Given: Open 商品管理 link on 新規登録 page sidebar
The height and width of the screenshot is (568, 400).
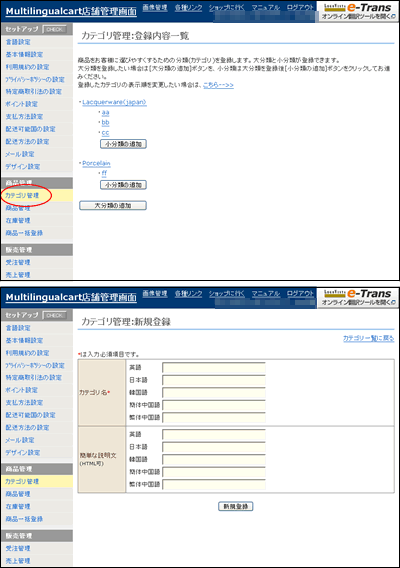Looking at the screenshot, I should (18, 494).
